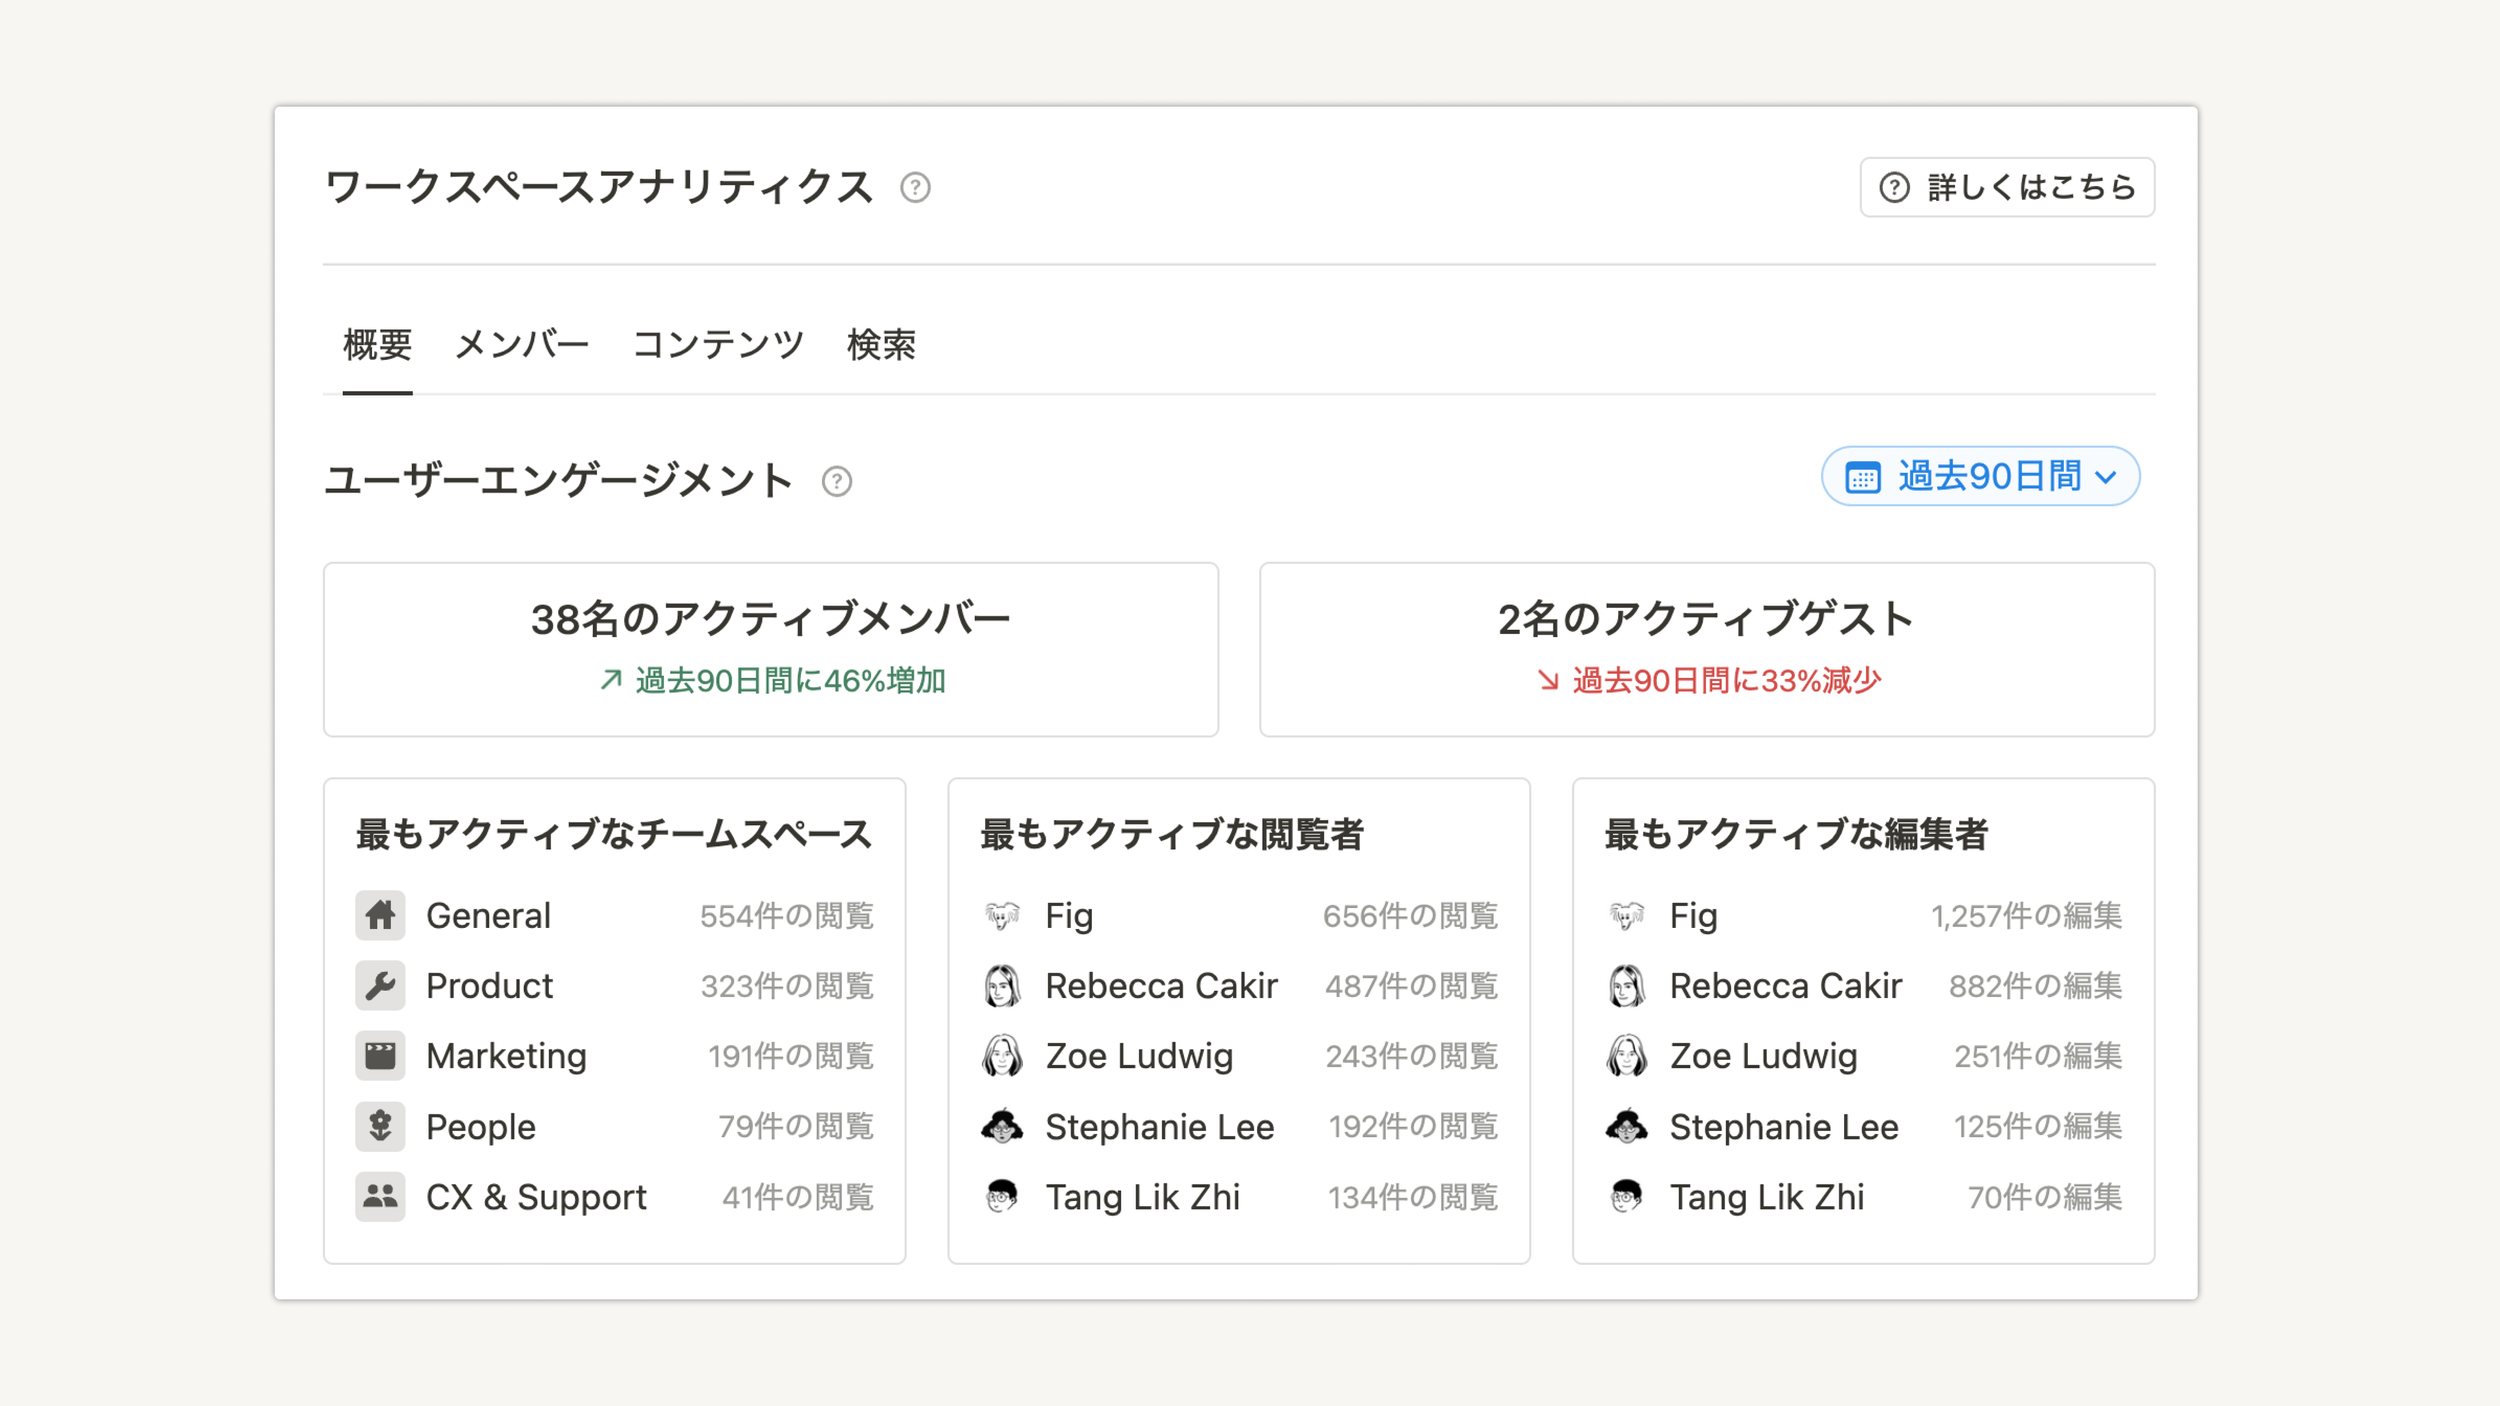Open the 検索 tab
The image size is (2500, 1406).
pos(881,345)
